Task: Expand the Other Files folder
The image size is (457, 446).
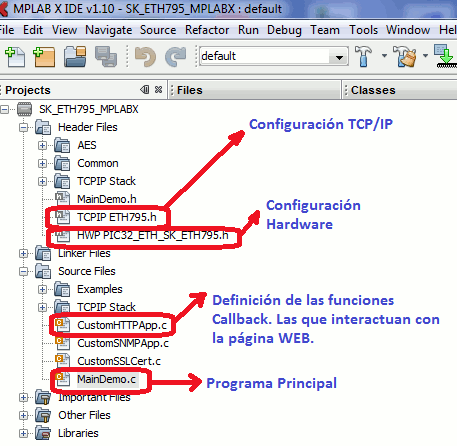Action: tap(23, 415)
